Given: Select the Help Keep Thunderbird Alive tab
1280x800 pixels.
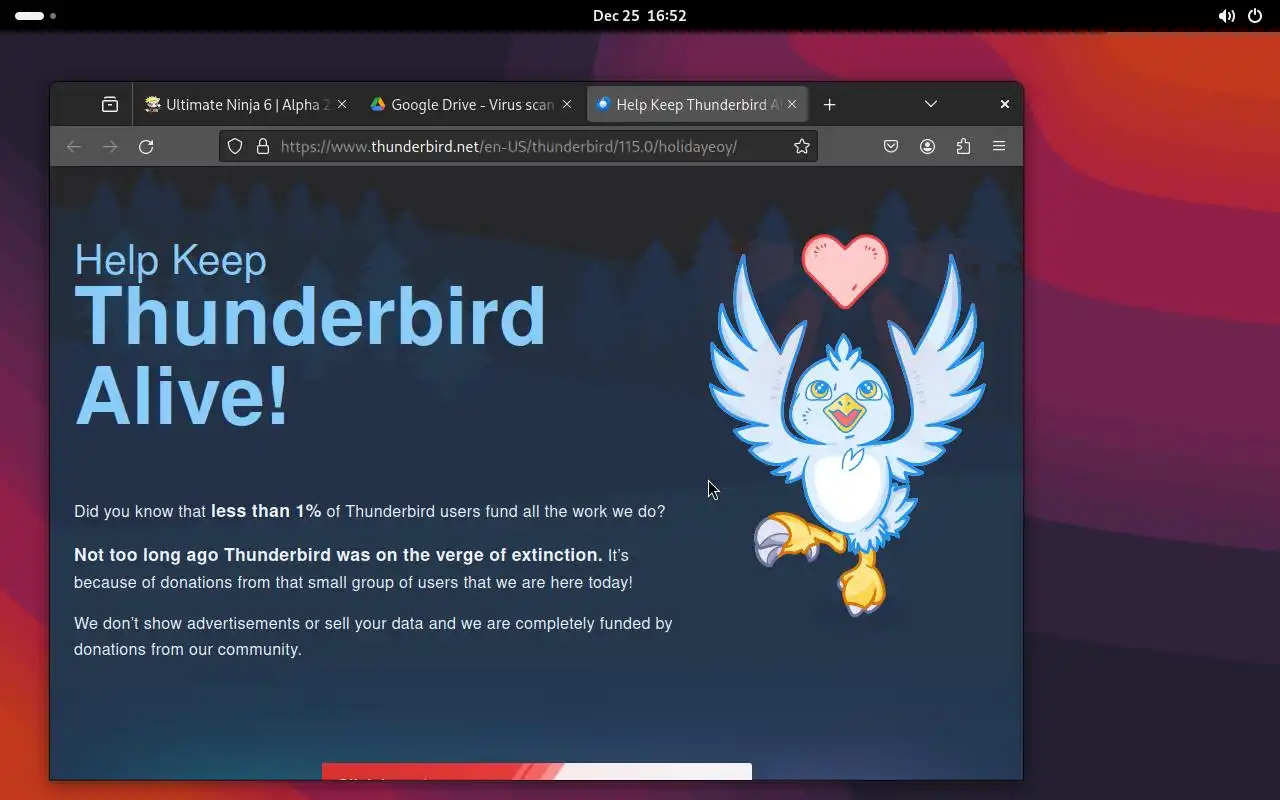Looking at the screenshot, I should 697,104.
